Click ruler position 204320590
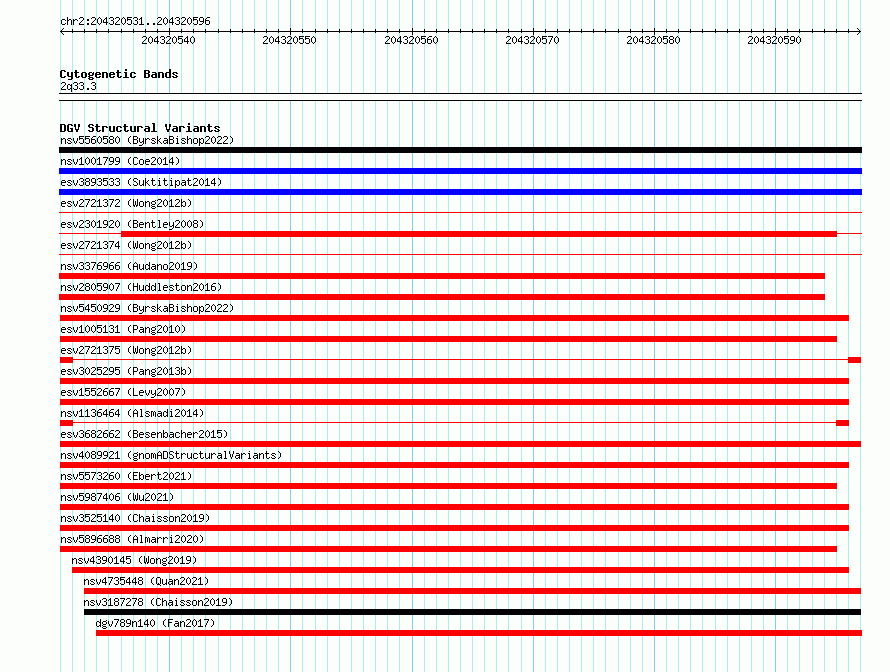890x672 pixels. (x=774, y=40)
